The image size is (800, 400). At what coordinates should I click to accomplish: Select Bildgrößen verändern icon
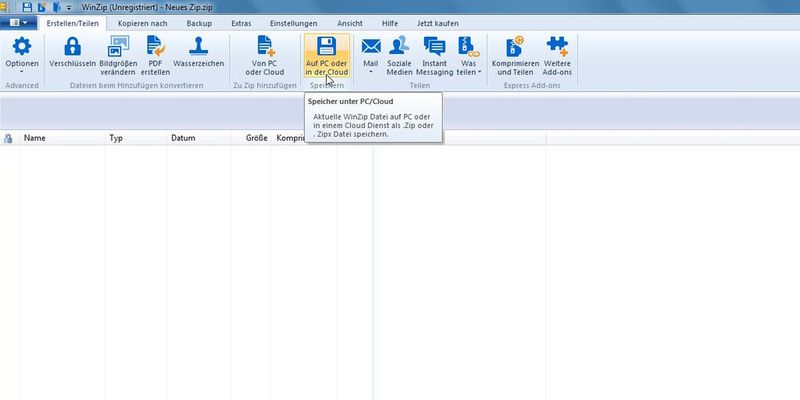click(x=118, y=46)
